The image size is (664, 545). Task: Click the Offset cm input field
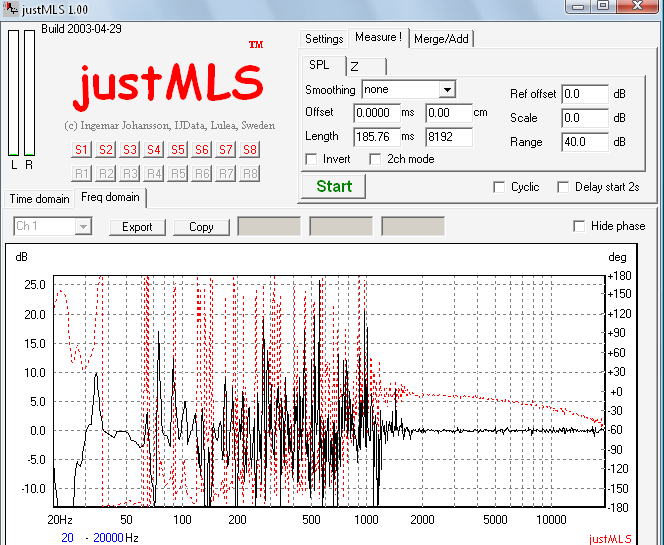pyautogui.click(x=448, y=113)
